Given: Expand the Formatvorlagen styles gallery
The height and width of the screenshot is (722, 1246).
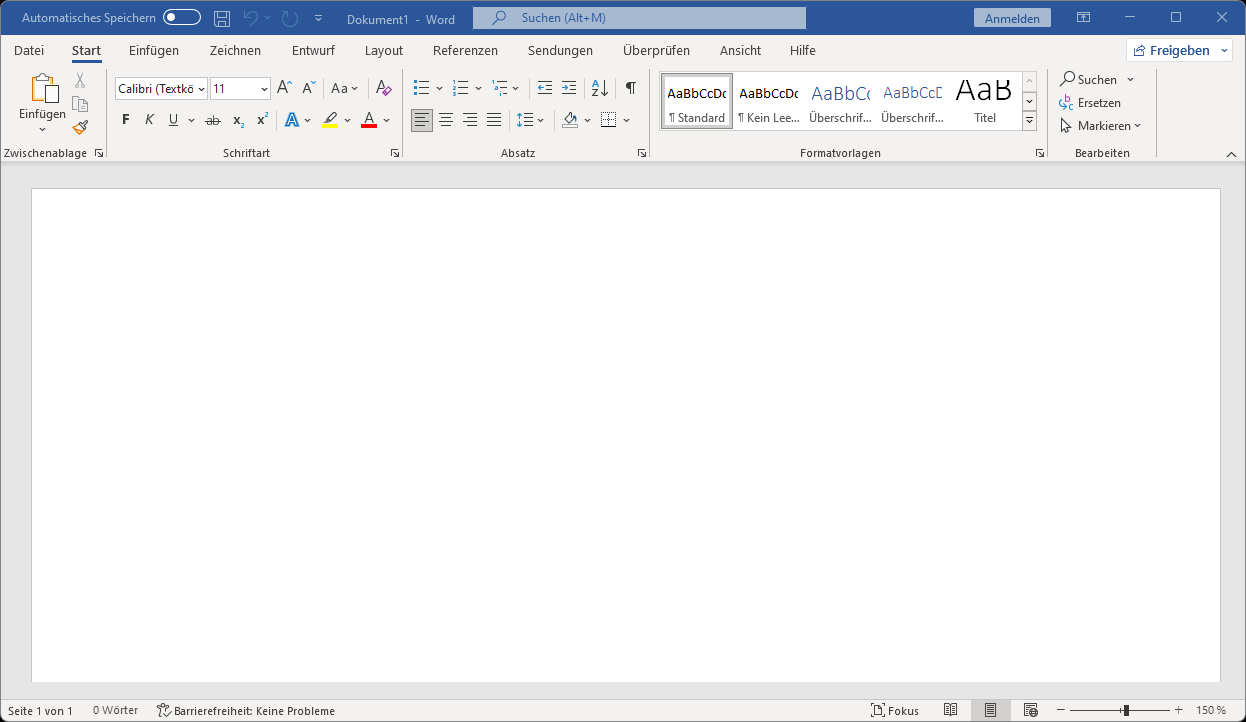Looking at the screenshot, I should [1029, 121].
